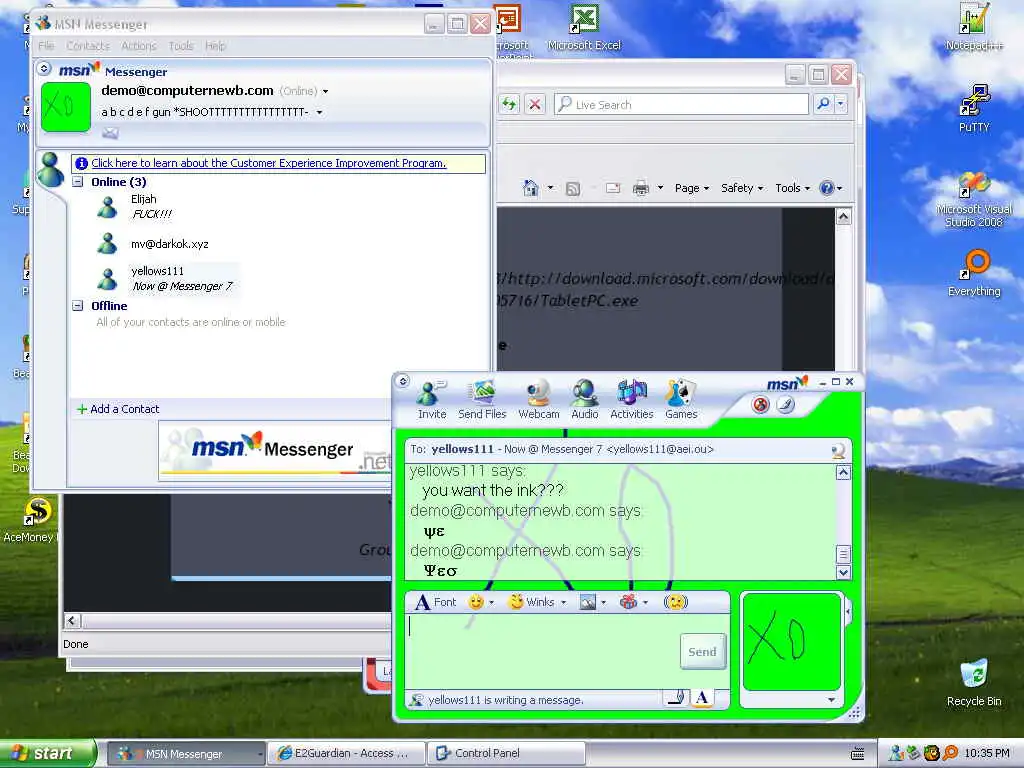Open Actions menu
The image size is (1024, 768).
point(138,46)
